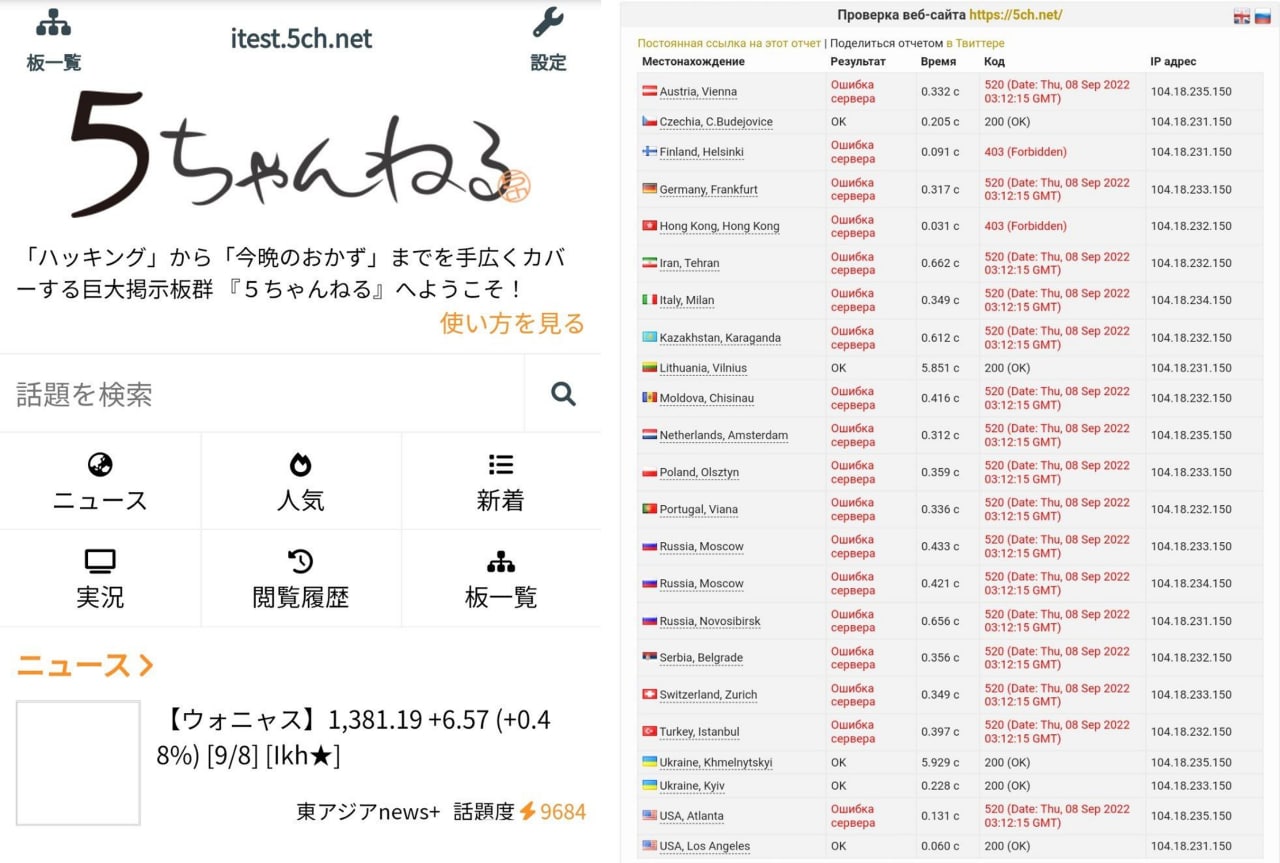
Task: Click the itest.5ch.net site title
Action: pos(301,38)
